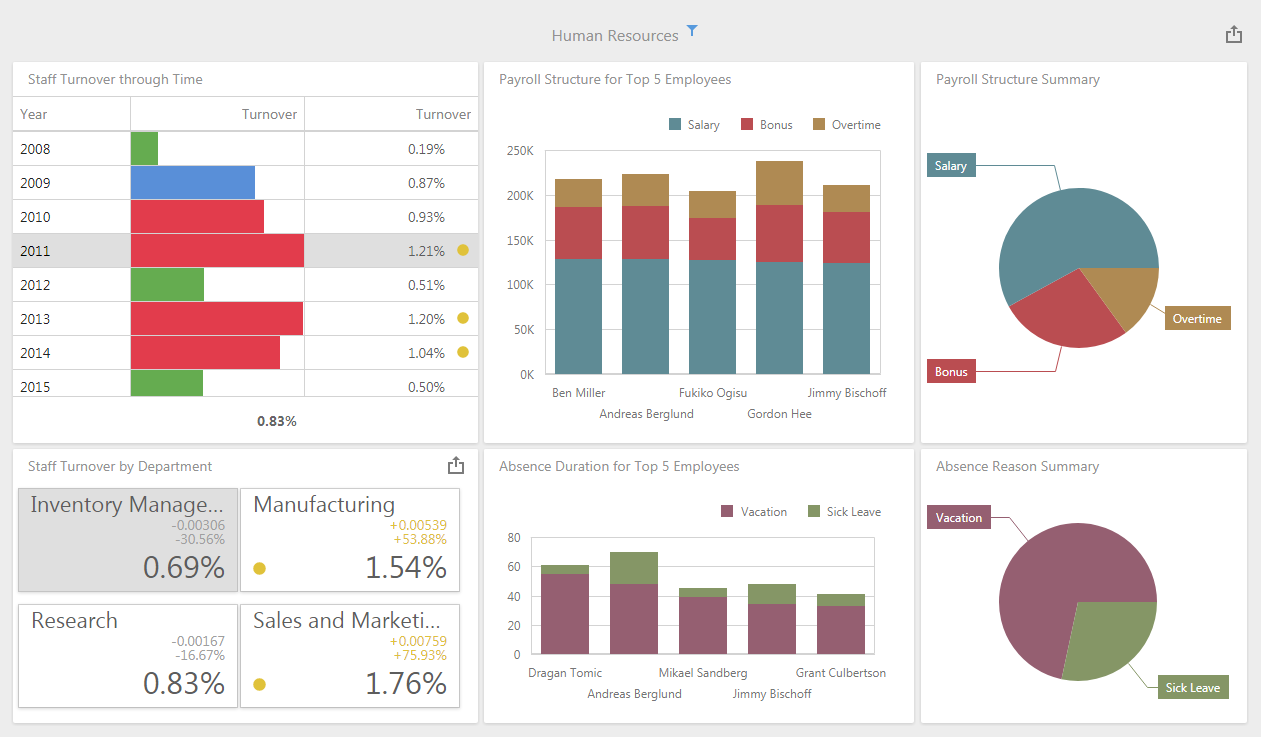Click the yellow indicator dot in 2014 row
The image size is (1261, 737).
462,352
